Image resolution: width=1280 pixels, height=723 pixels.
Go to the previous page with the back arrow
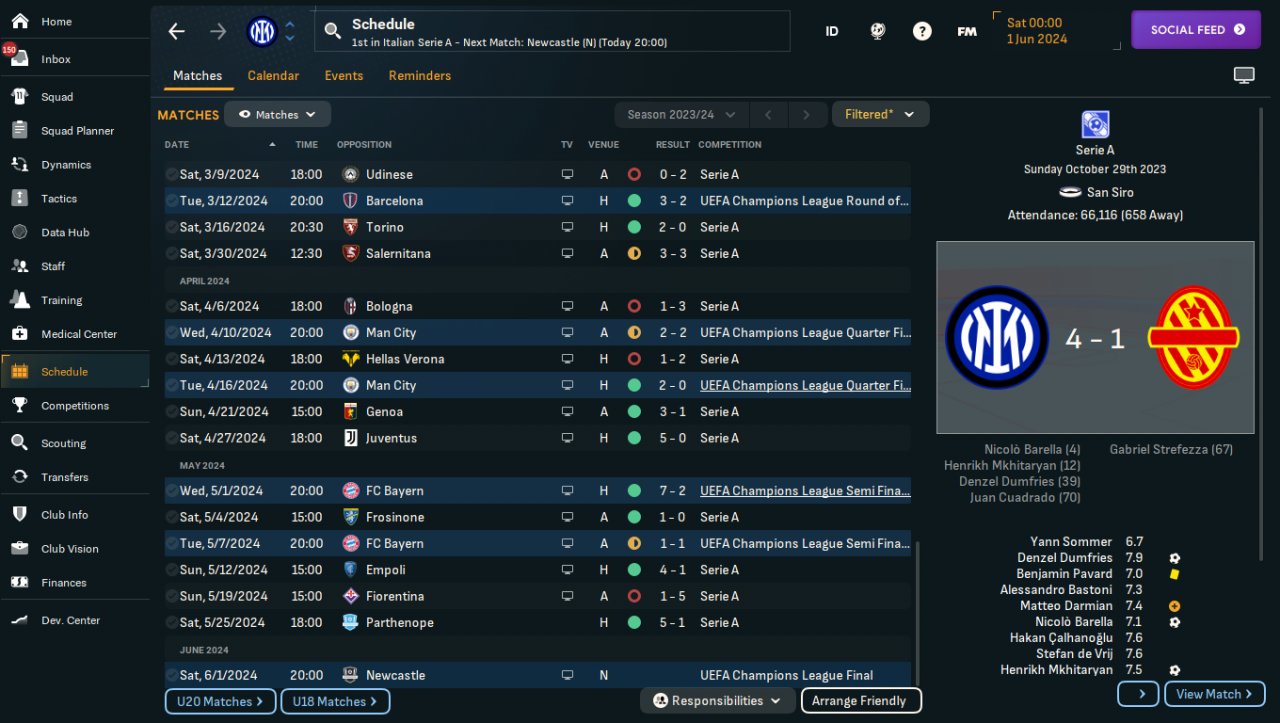pos(177,31)
